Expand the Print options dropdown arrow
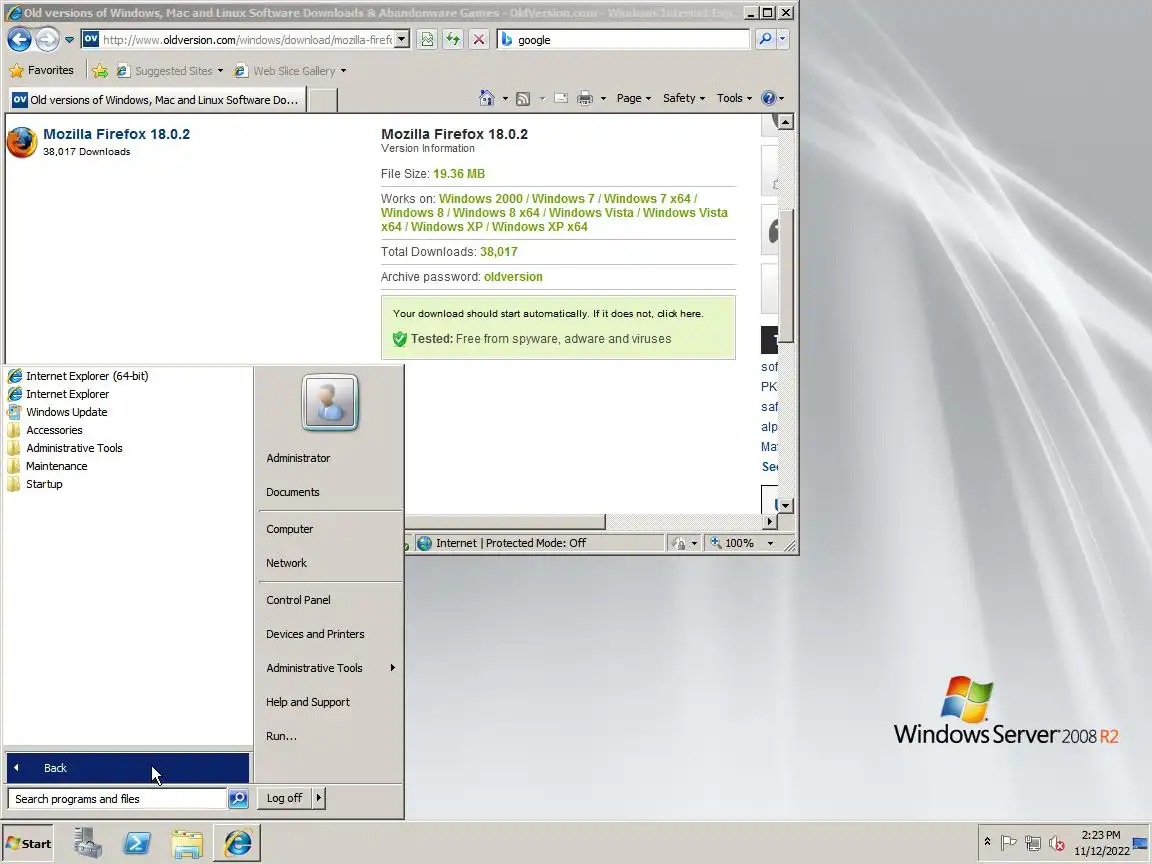The width and height of the screenshot is (1152, 864). click(603, 98)
